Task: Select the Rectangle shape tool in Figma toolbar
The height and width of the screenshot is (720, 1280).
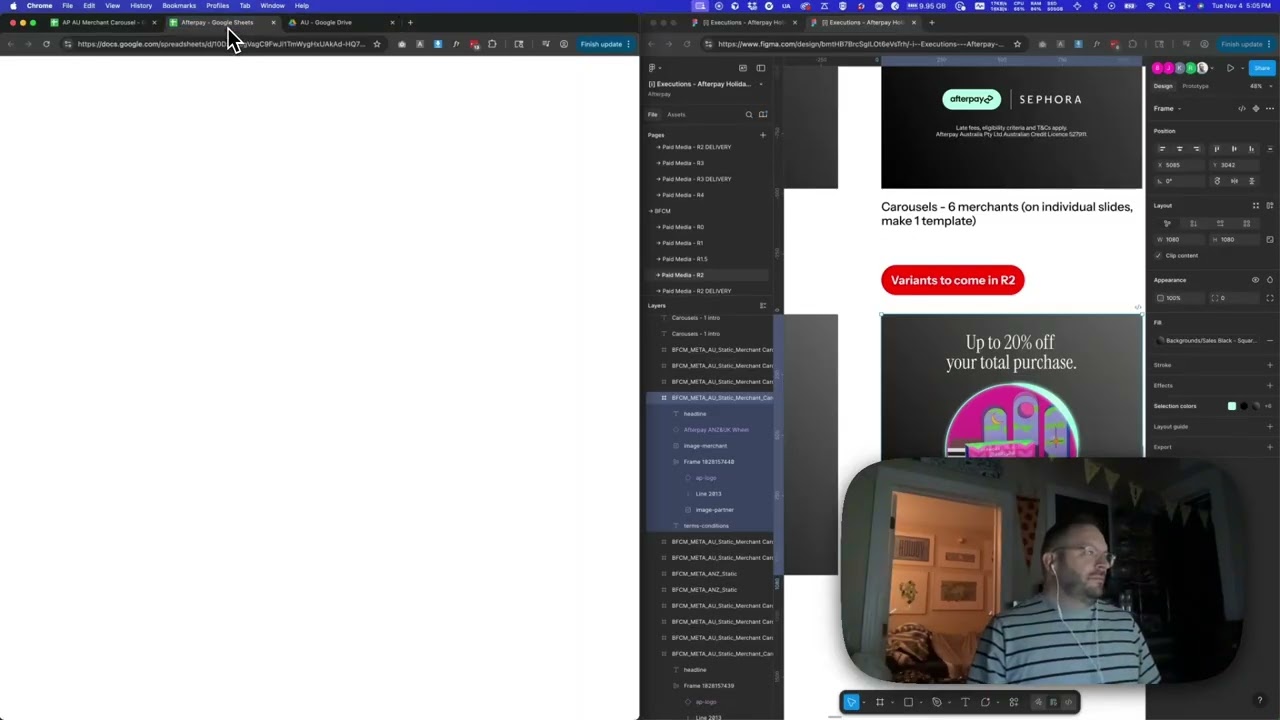Action: click(x=908, y=702)
